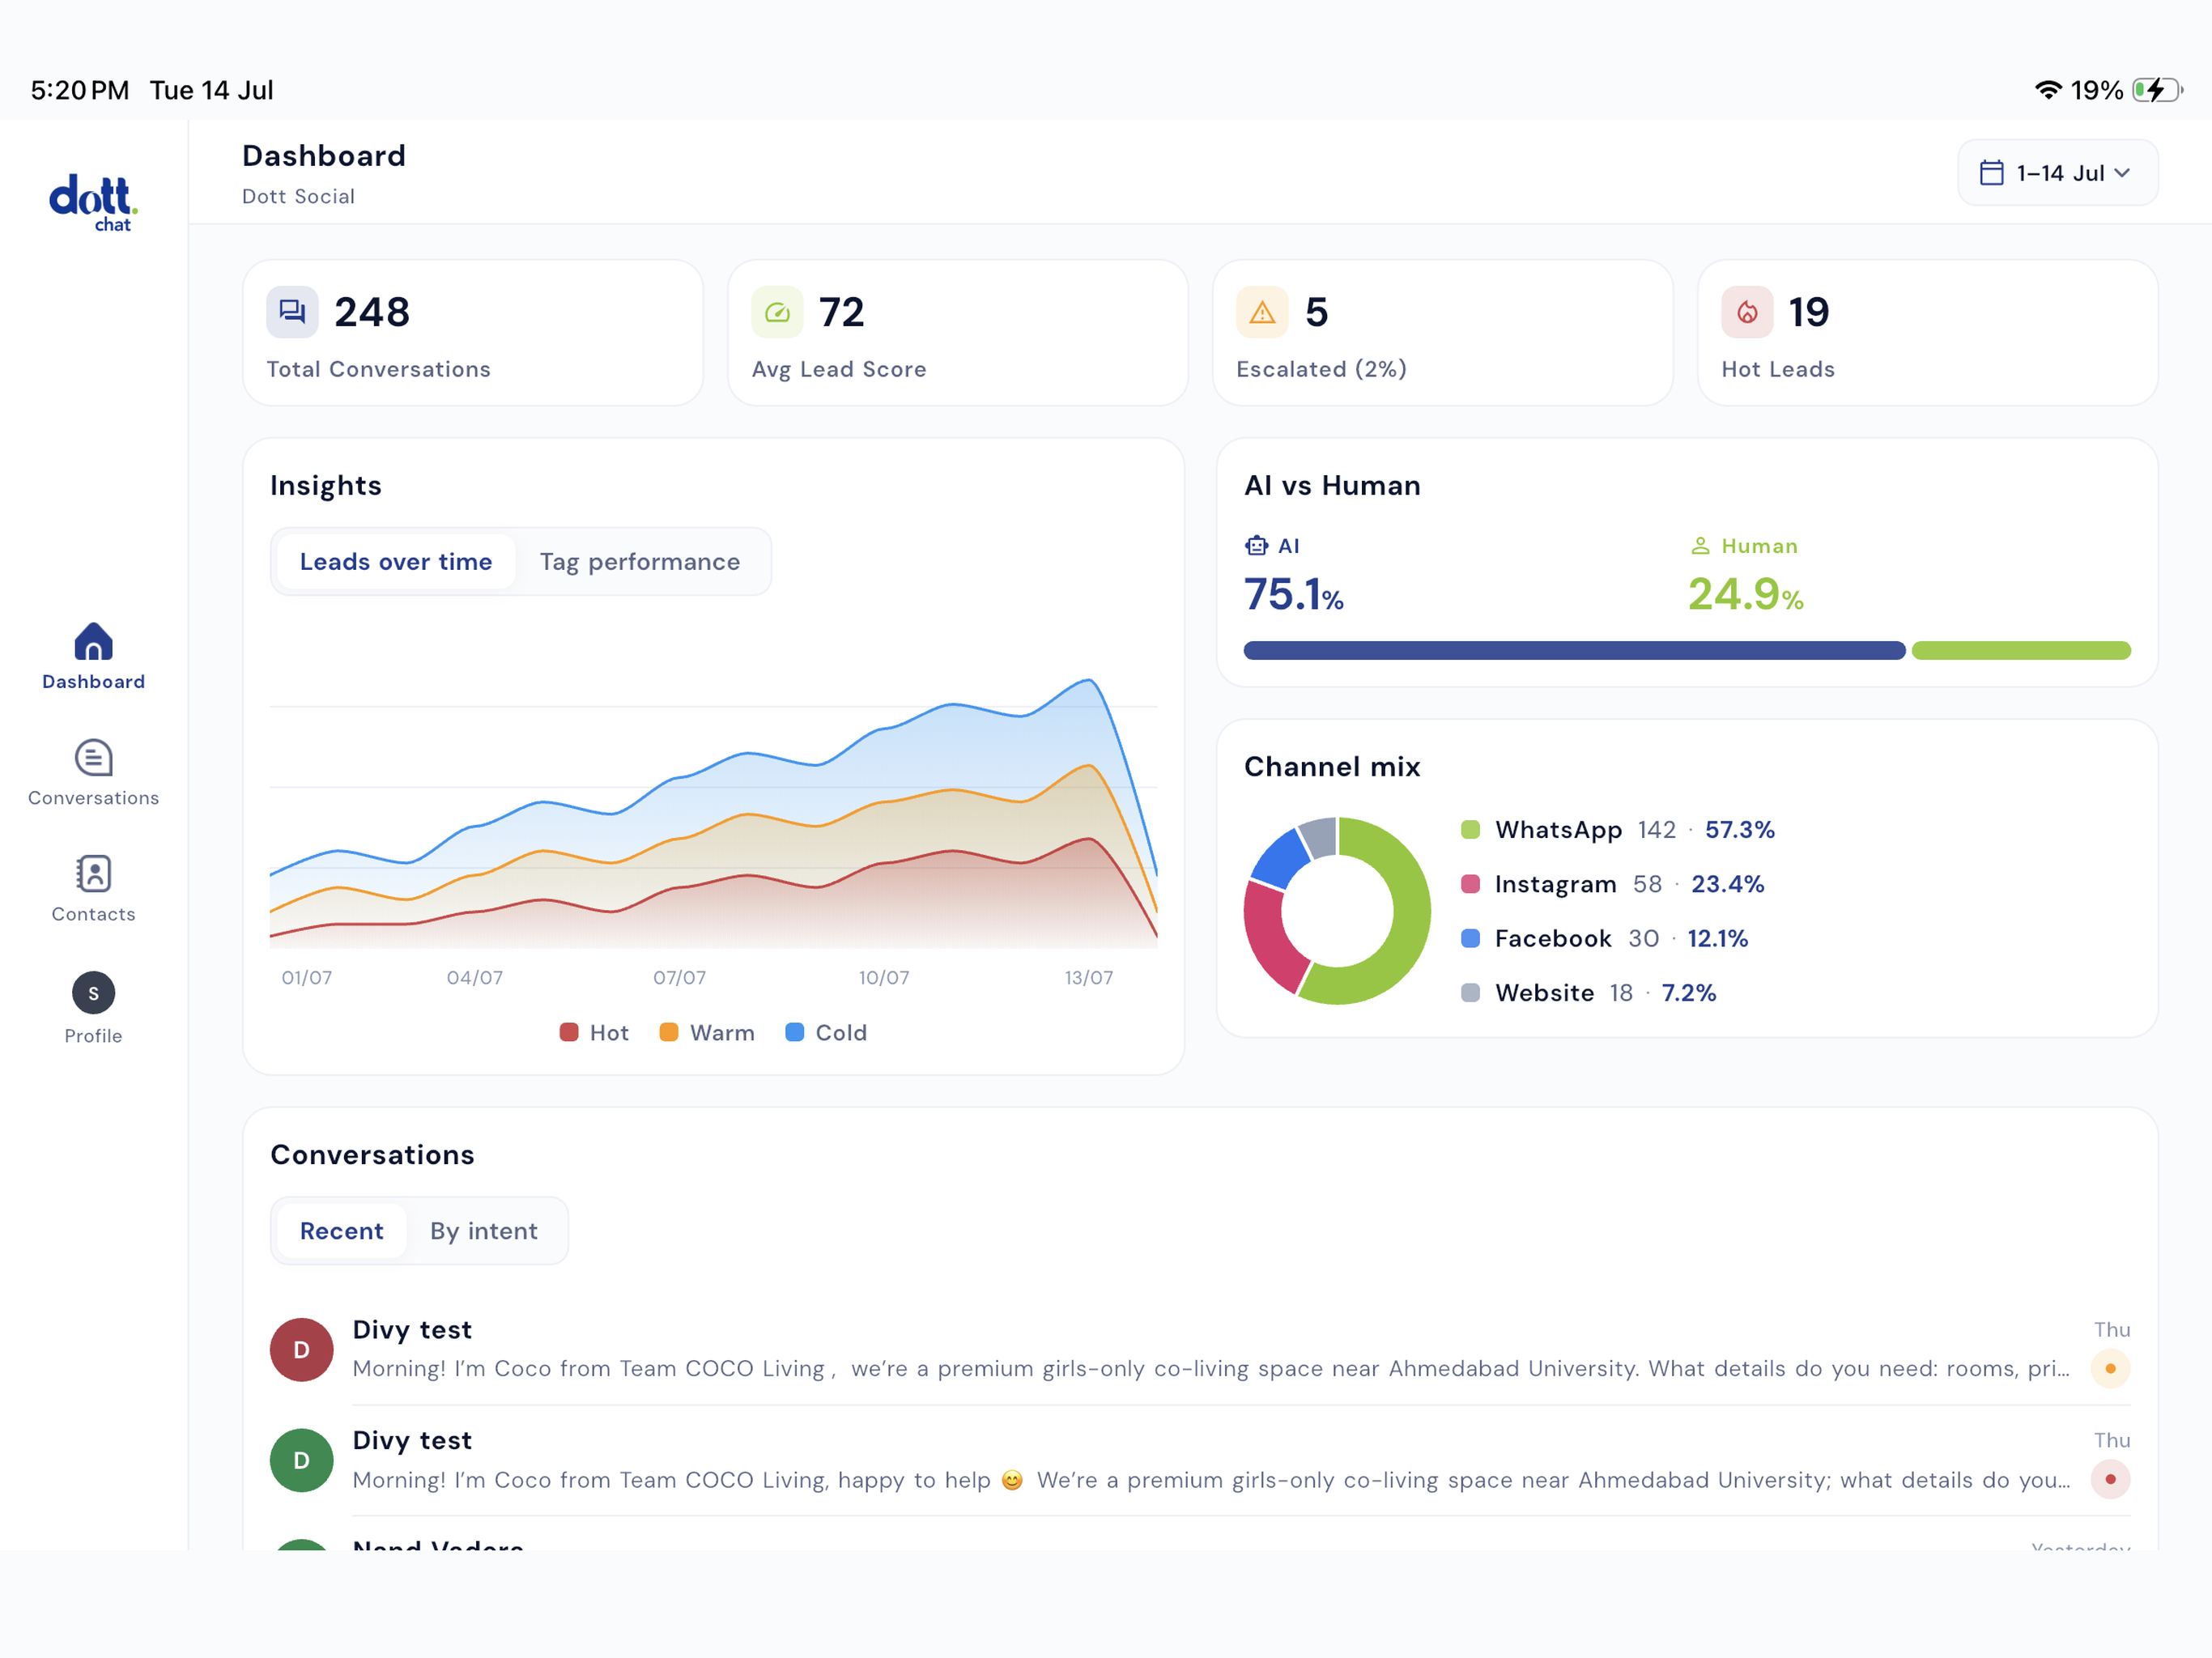Click the 07/07 axis date label
The height and width of the screenshot is (1658, 2212).
click(x=679, y=978)
